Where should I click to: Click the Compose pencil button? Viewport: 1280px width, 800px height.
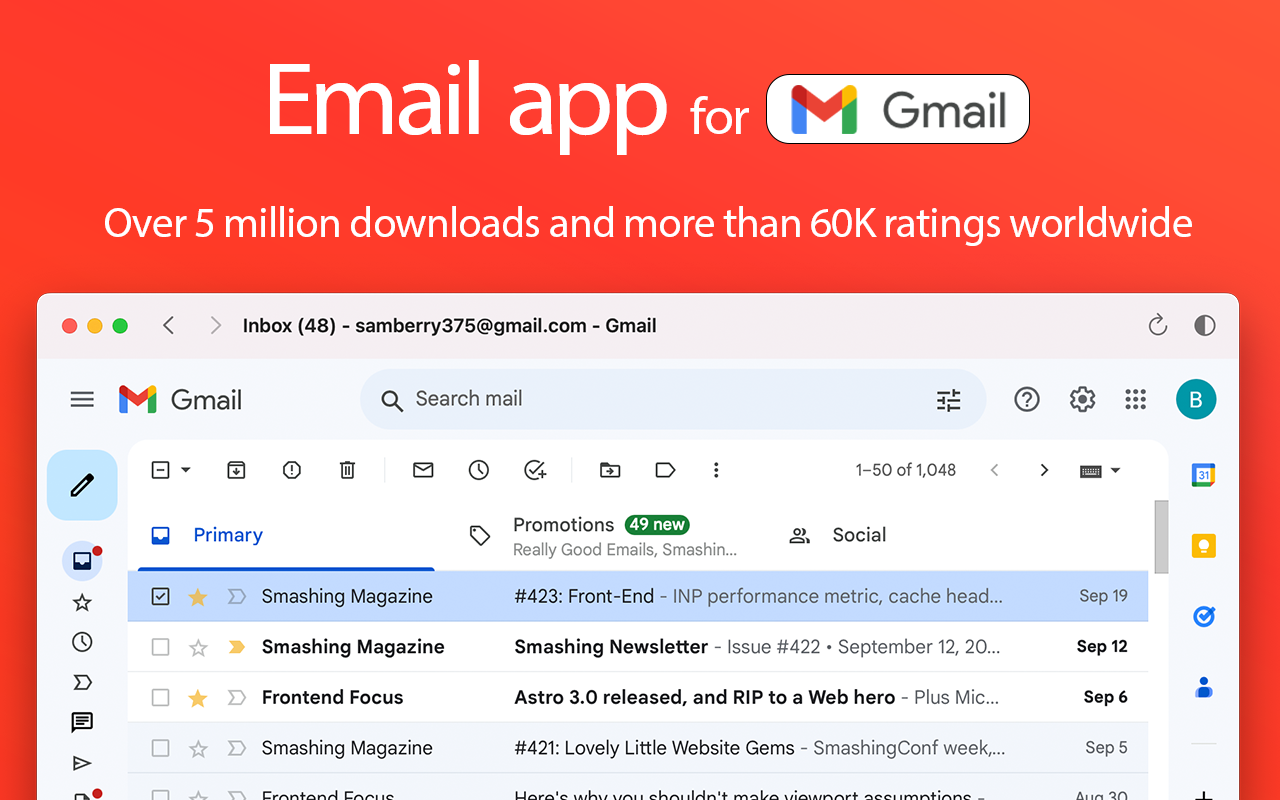[x=82, y=485]
